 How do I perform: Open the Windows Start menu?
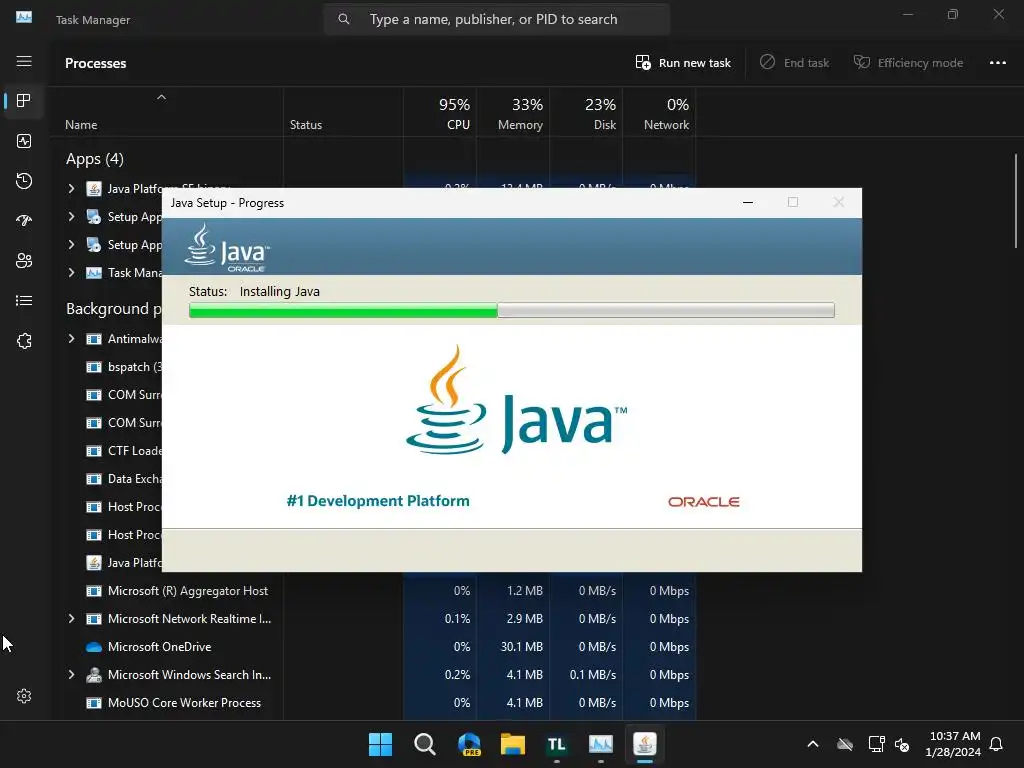click(380, 744)
